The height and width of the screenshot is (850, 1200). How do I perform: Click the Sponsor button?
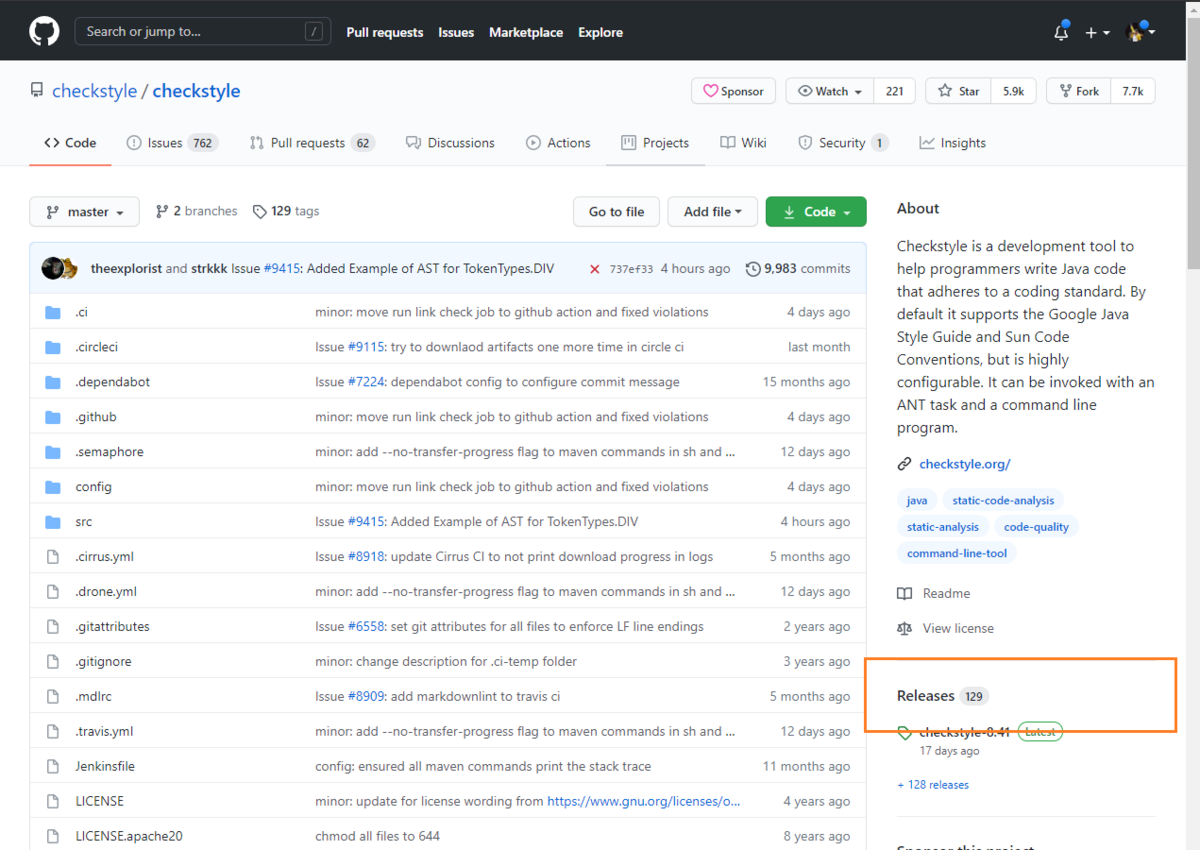734,91
